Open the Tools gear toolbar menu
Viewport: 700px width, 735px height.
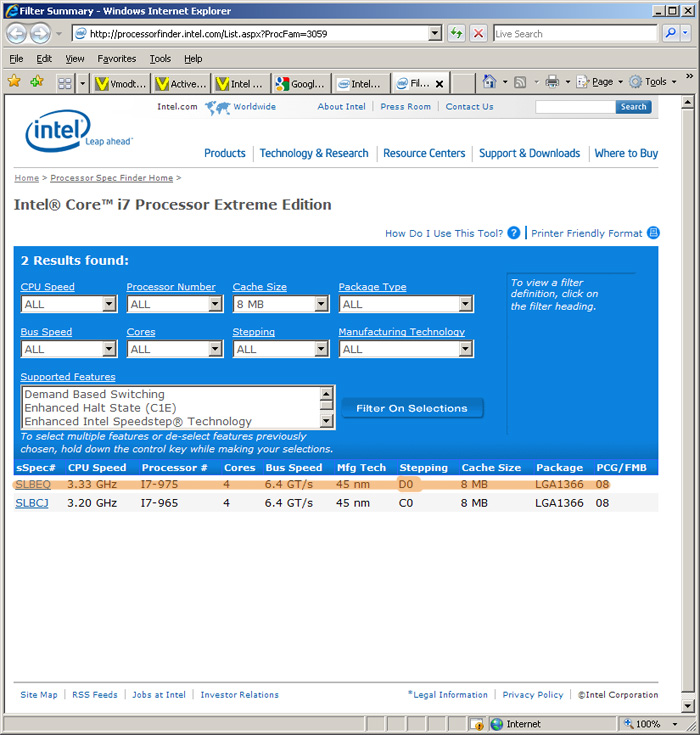point(653,82)
